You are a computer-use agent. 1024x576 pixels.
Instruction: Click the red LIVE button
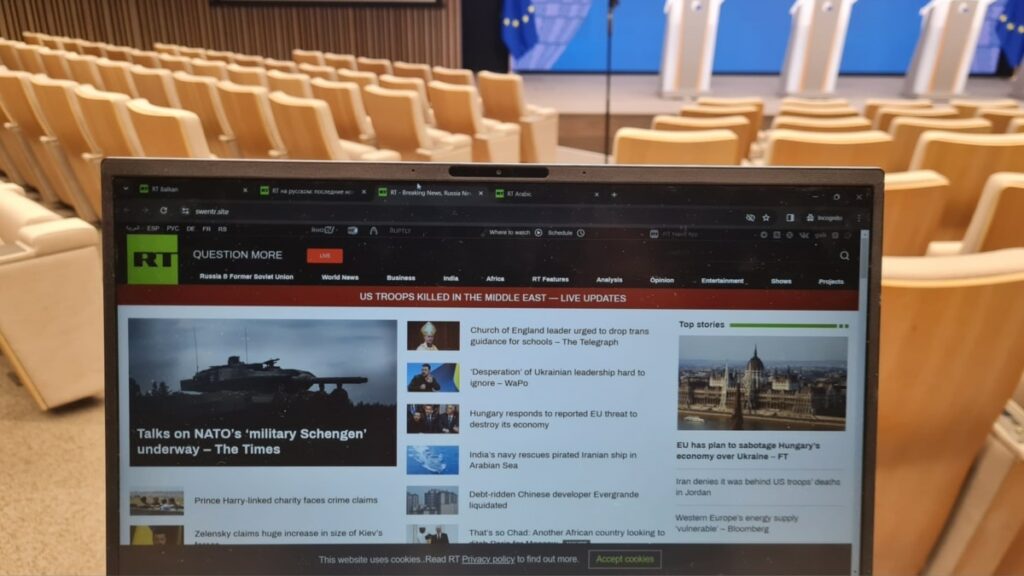pos(324,256)
